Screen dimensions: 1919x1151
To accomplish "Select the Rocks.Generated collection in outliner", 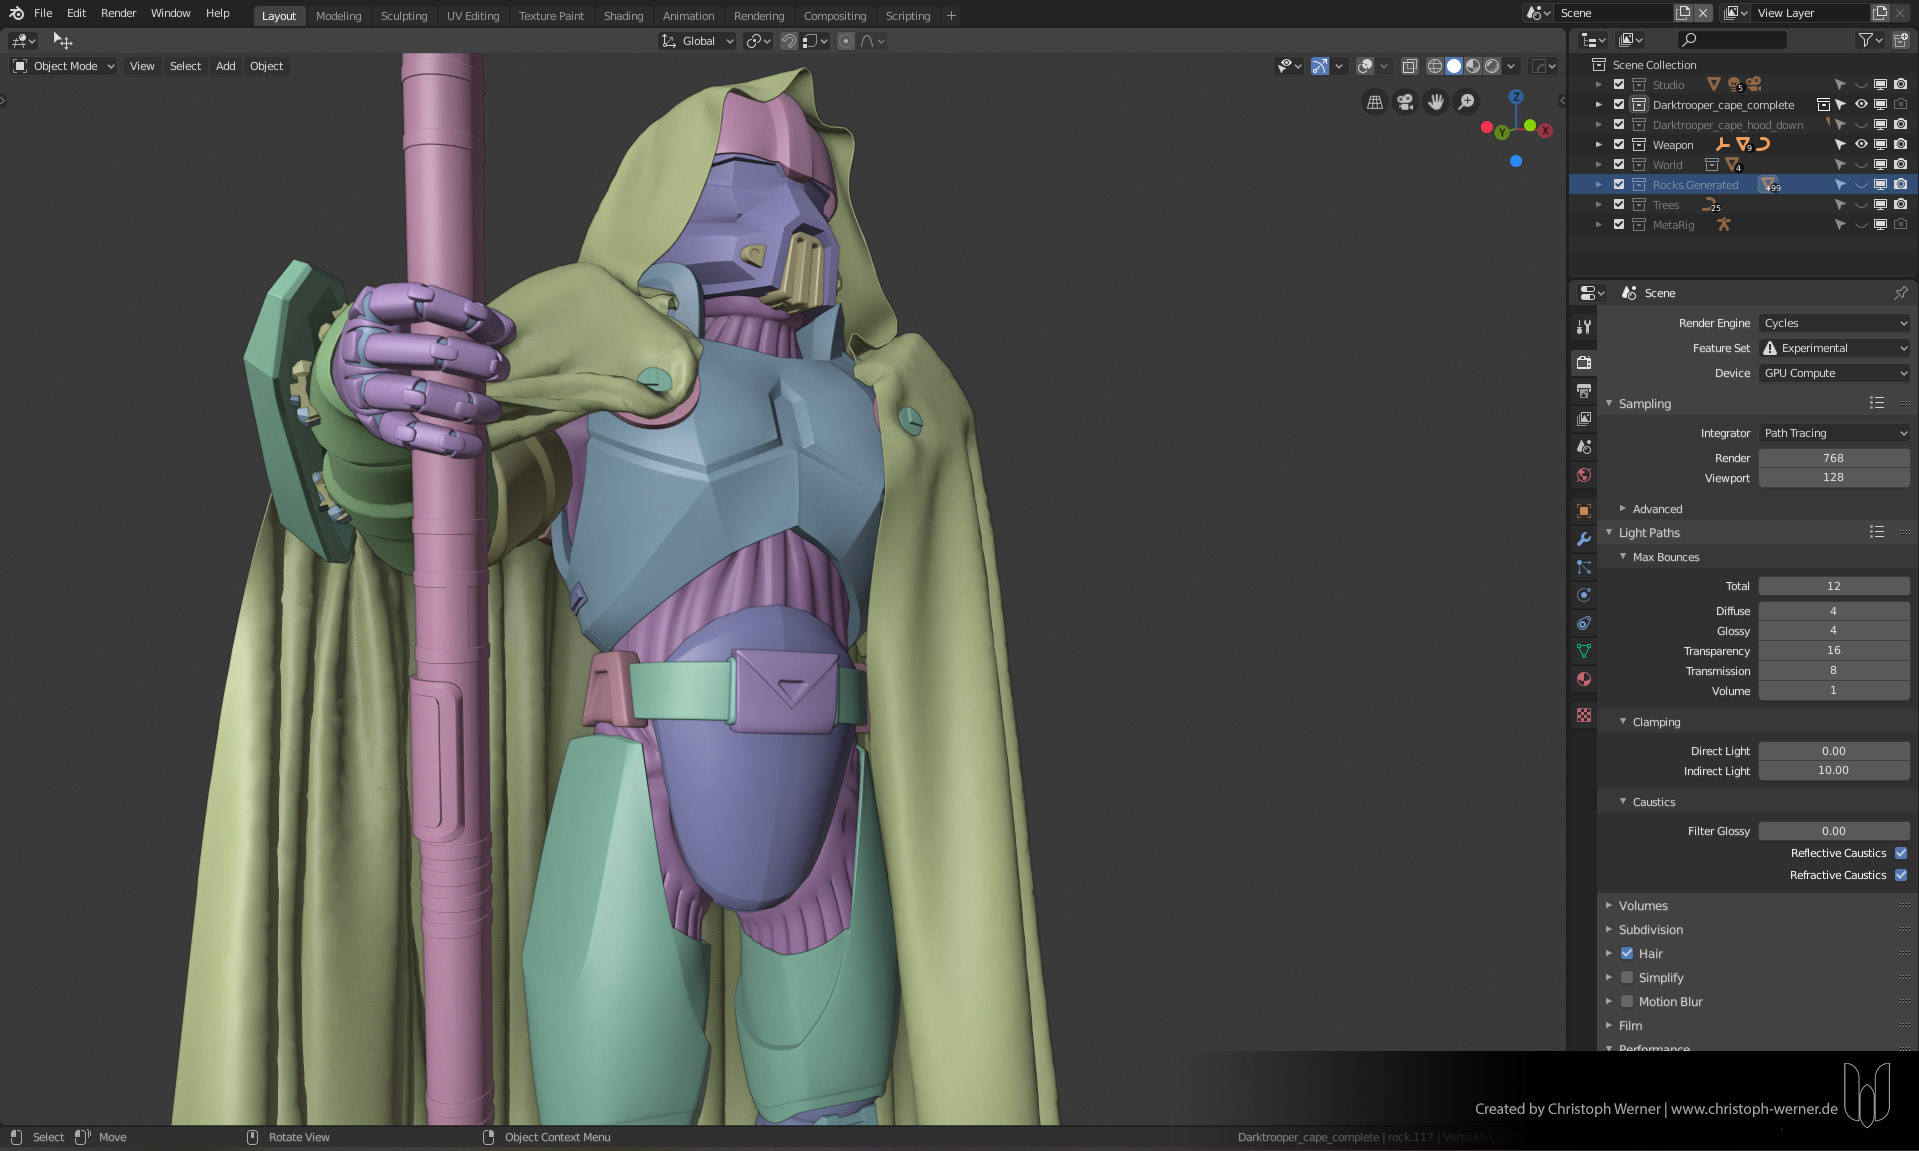I will [1695, 185].
